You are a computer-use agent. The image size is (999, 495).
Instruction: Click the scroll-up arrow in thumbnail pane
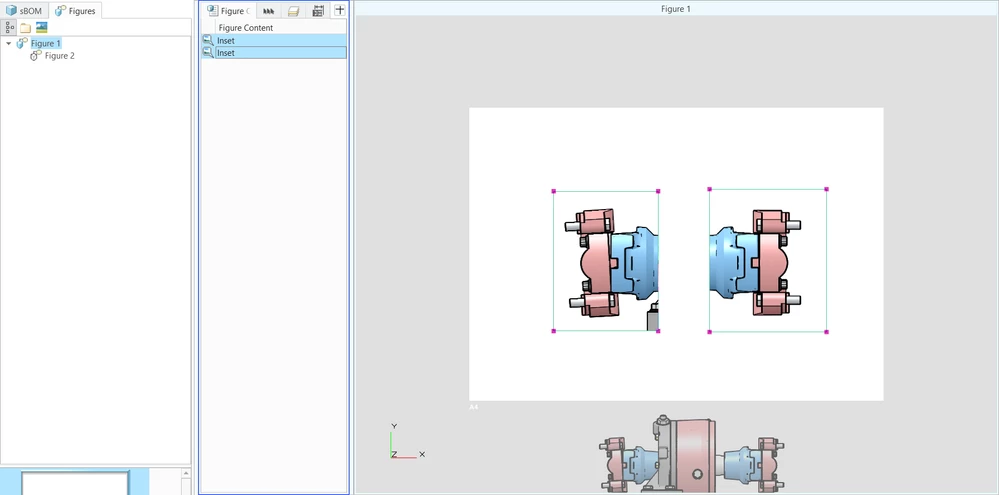pyautogui.click(x=186, y=473)
